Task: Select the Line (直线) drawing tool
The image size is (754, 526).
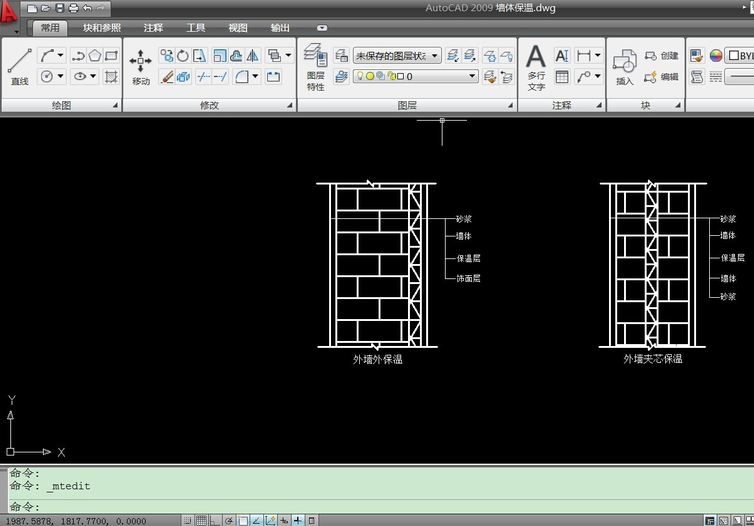Action: click(x=20, y=66)
